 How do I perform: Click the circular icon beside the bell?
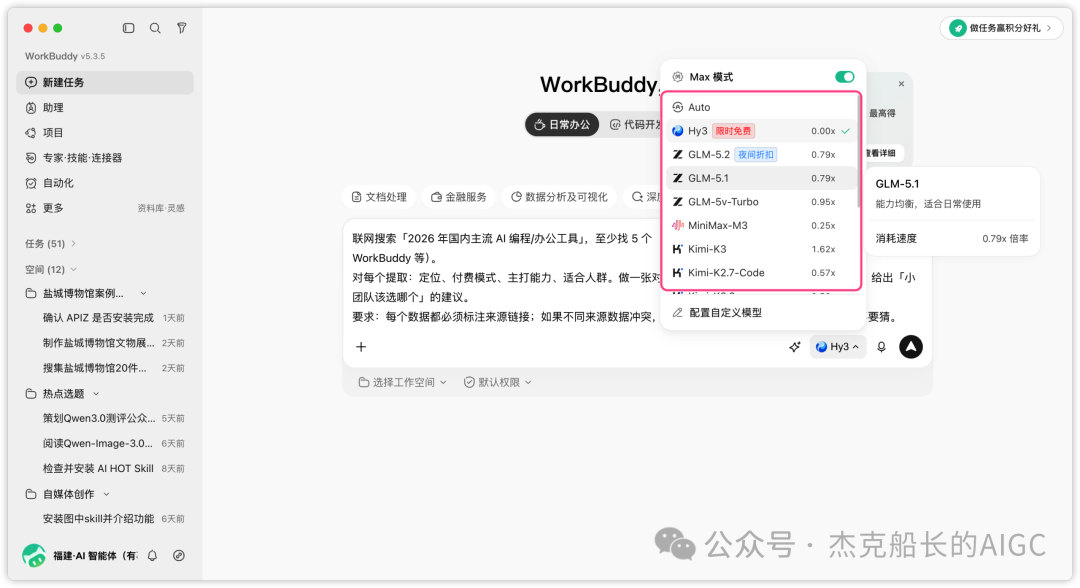(178, 556)
